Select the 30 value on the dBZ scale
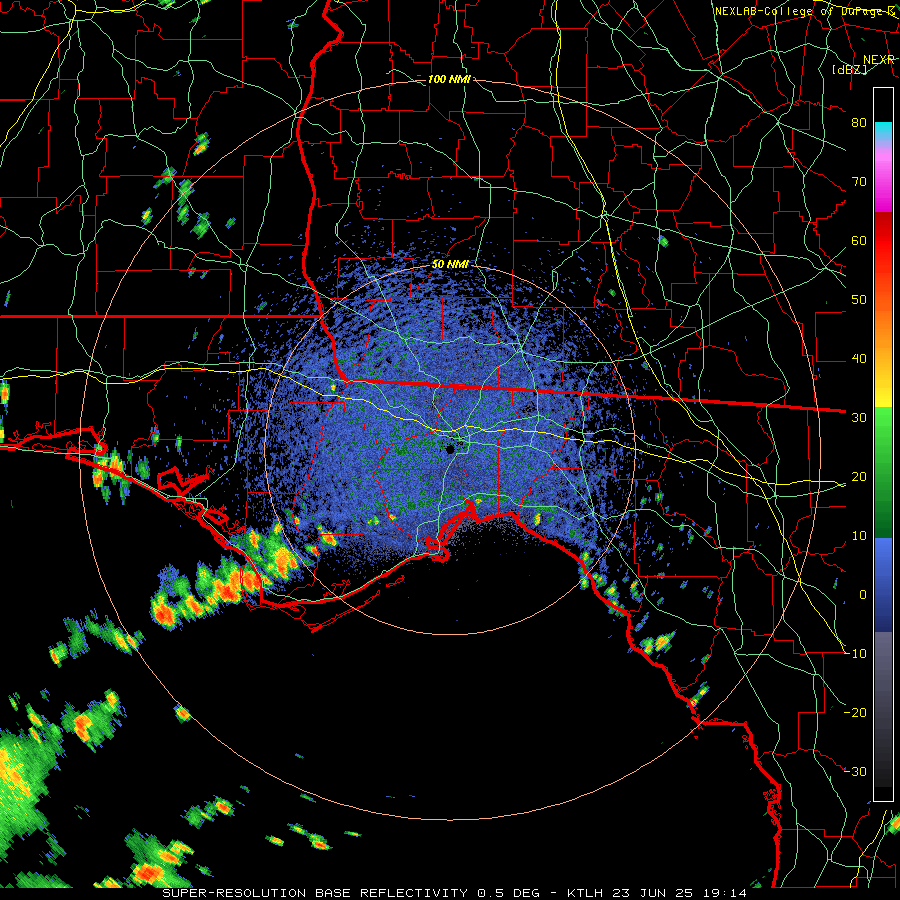 859,418
